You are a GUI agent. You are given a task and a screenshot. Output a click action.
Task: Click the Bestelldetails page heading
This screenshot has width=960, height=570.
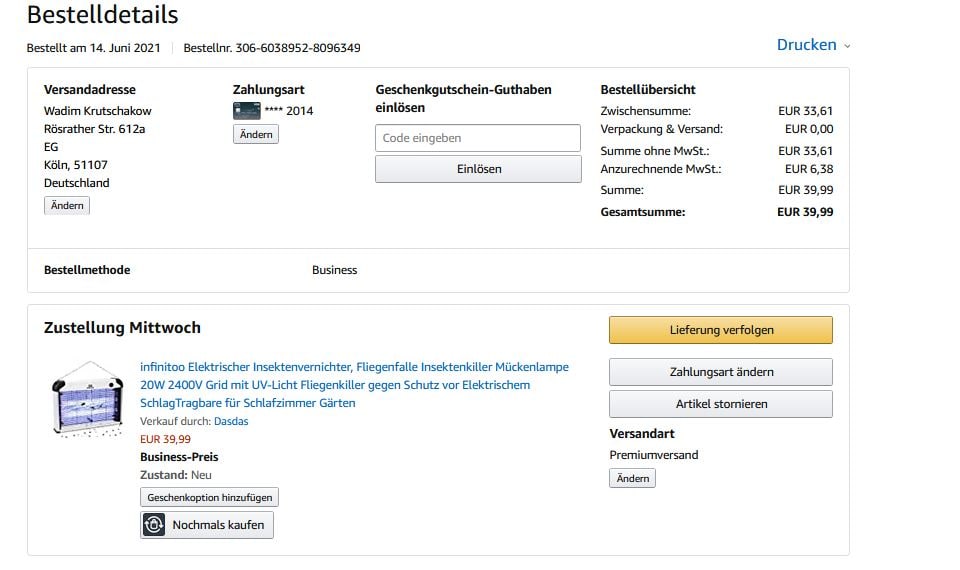pos(102,15)
